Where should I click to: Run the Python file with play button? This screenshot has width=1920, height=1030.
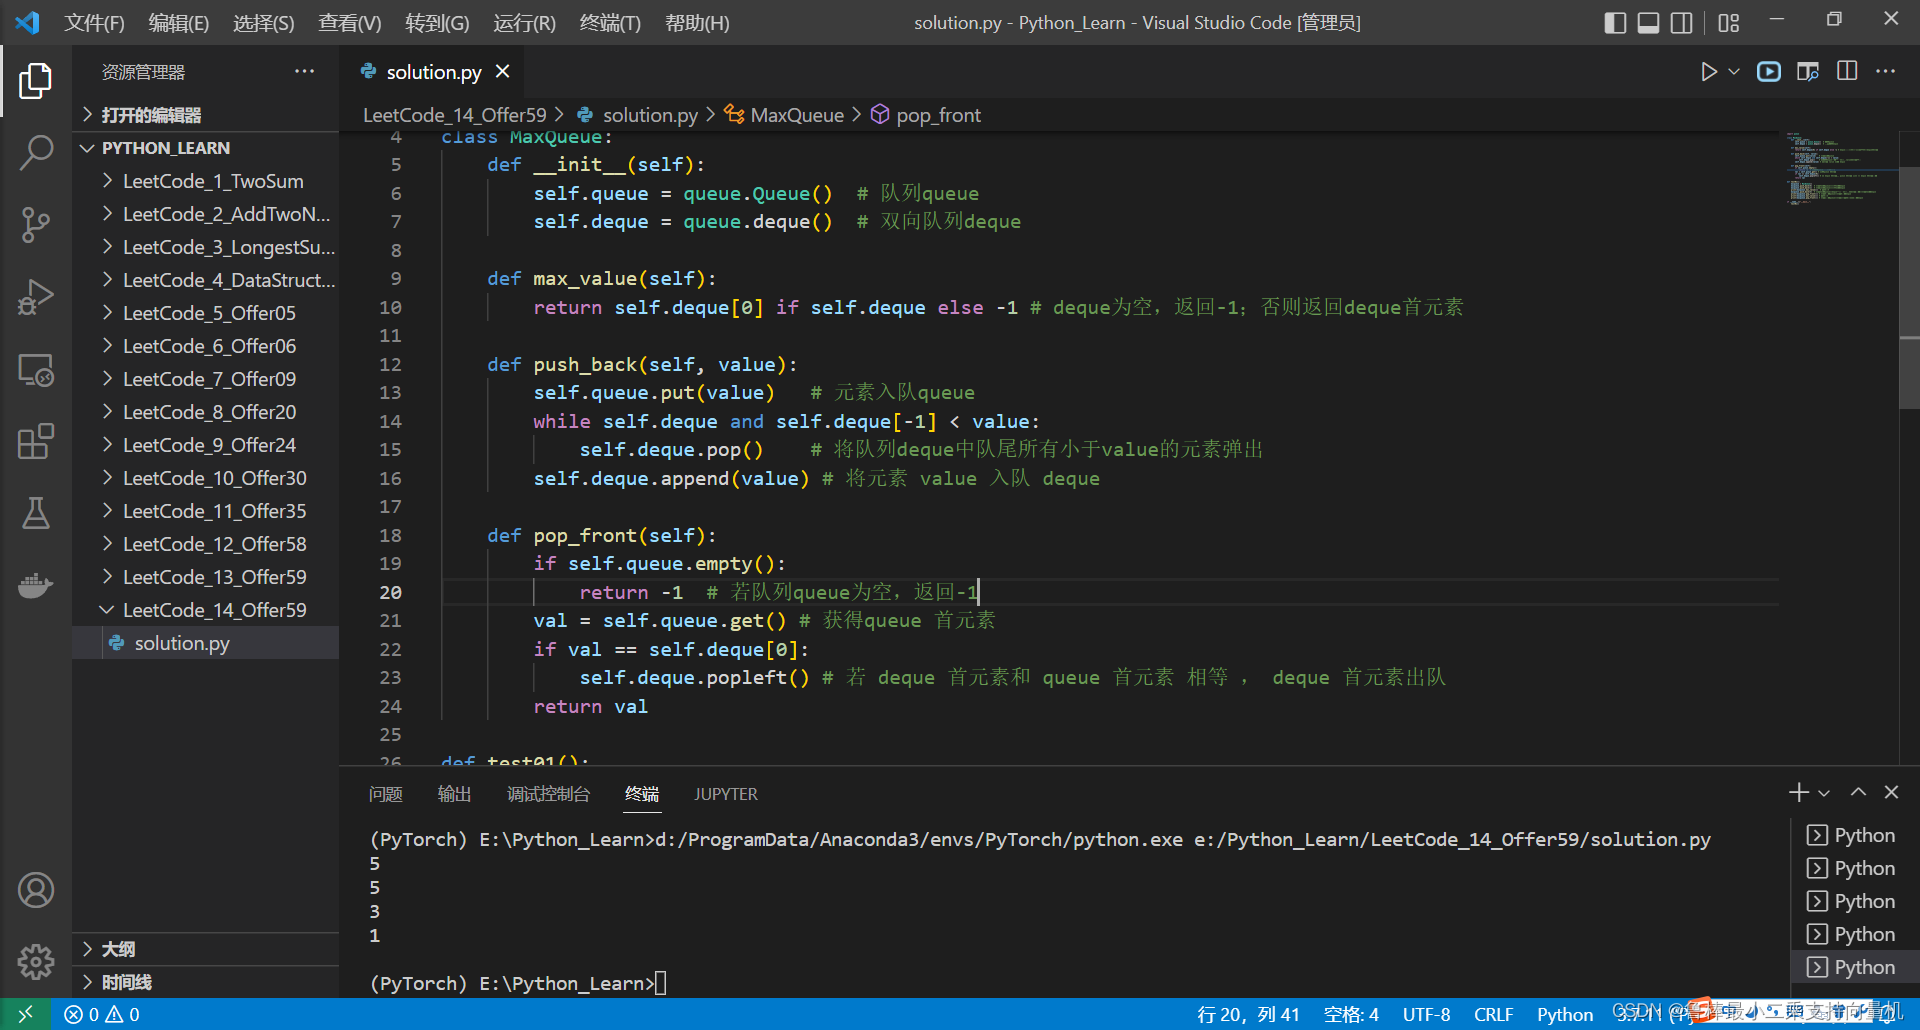[x=1708, y=72]
